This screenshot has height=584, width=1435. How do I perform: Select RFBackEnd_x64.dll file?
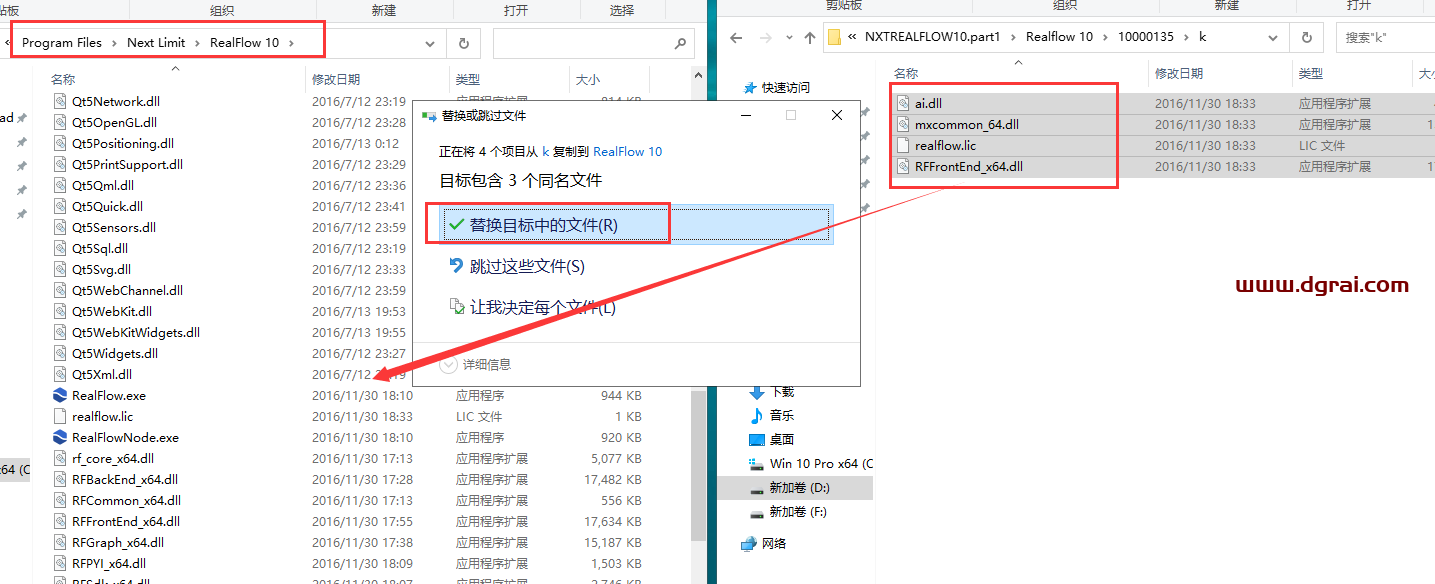point(125,479)
